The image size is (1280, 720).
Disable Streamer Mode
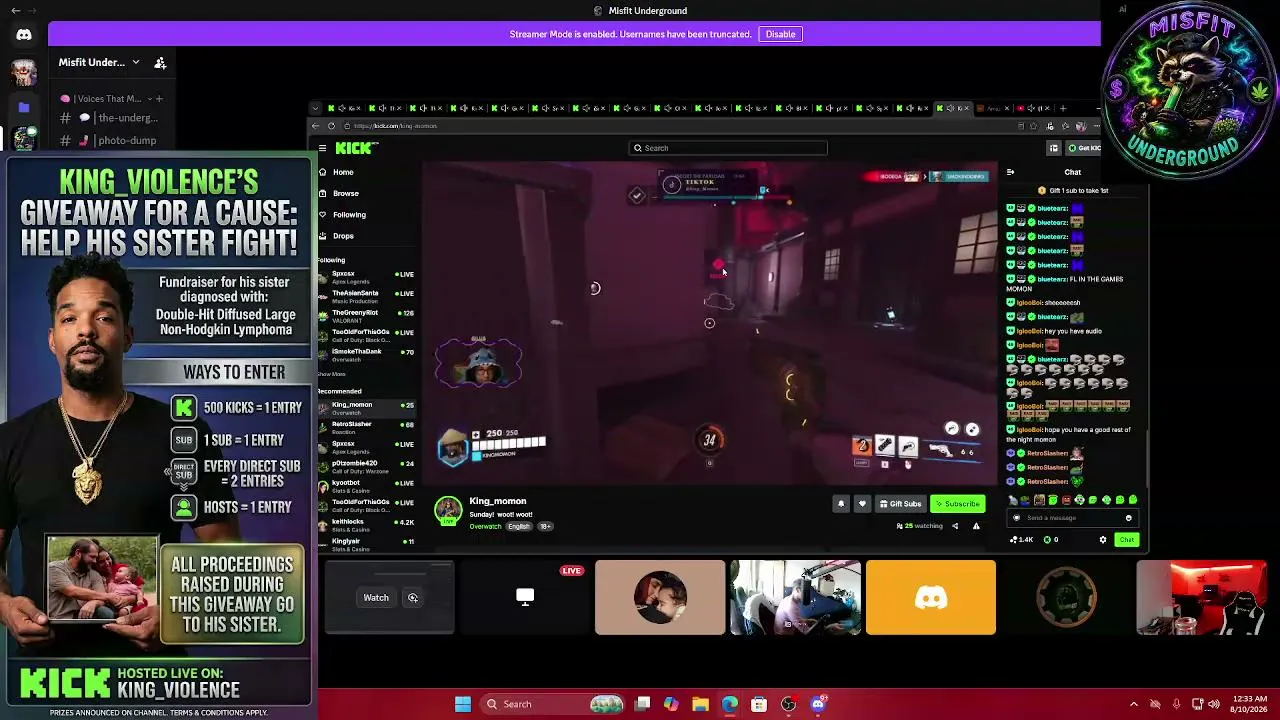(x=780, y=34)
